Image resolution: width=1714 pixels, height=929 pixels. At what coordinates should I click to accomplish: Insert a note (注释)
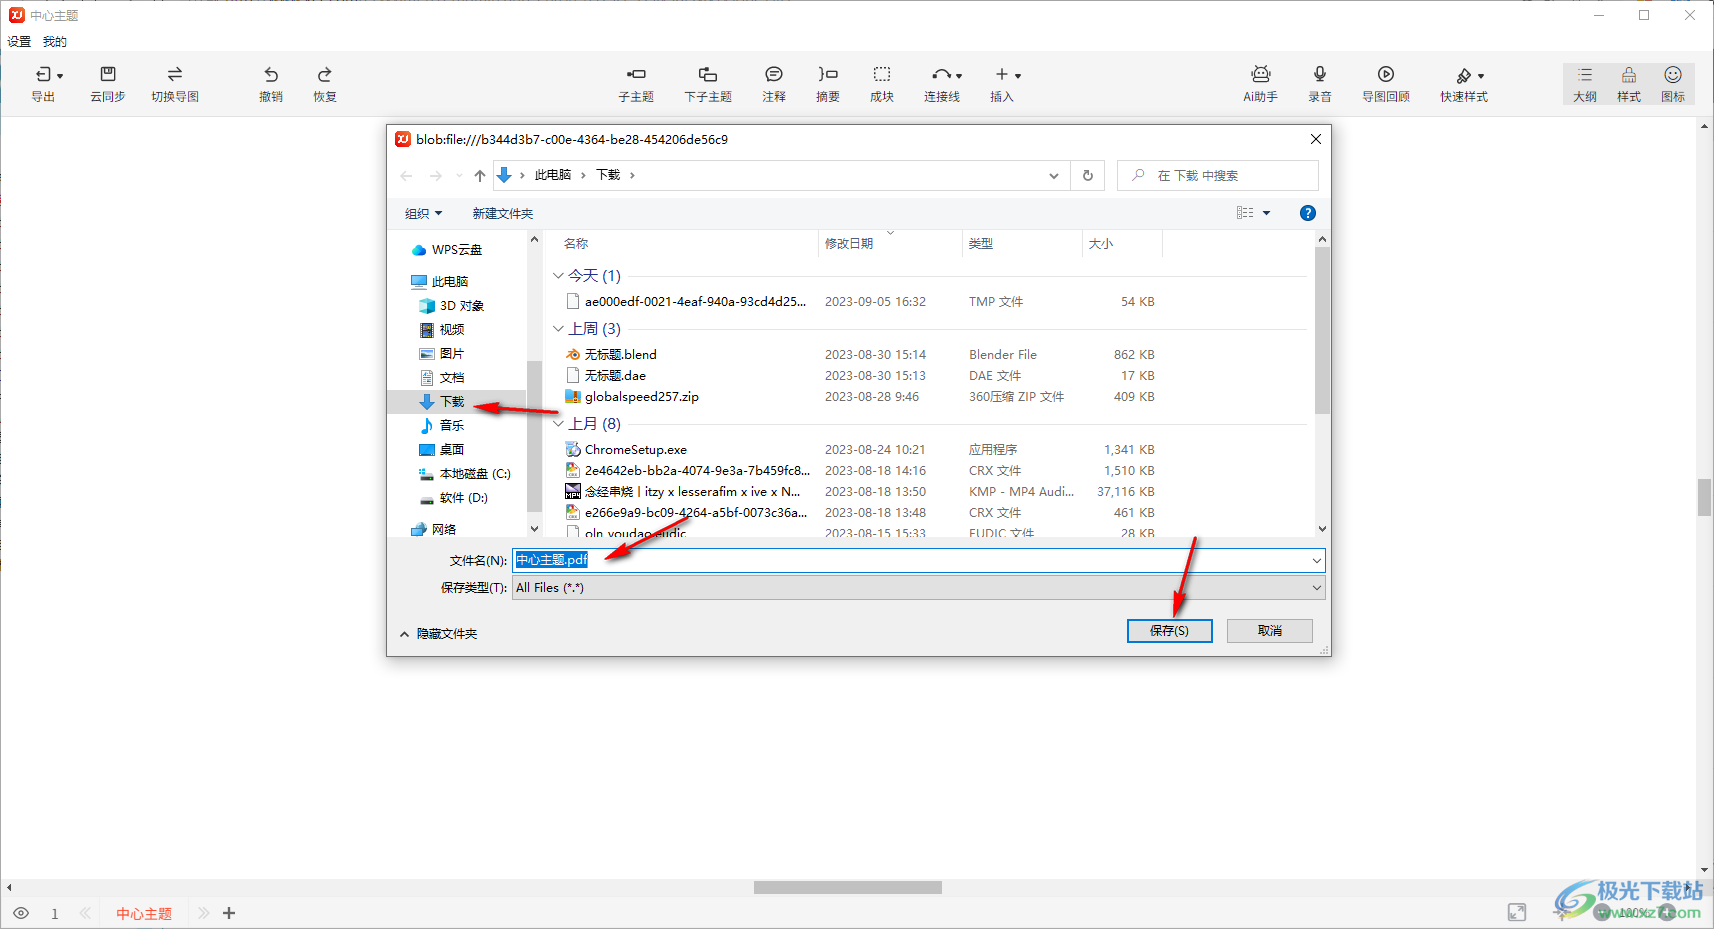[x=774, y=84]
